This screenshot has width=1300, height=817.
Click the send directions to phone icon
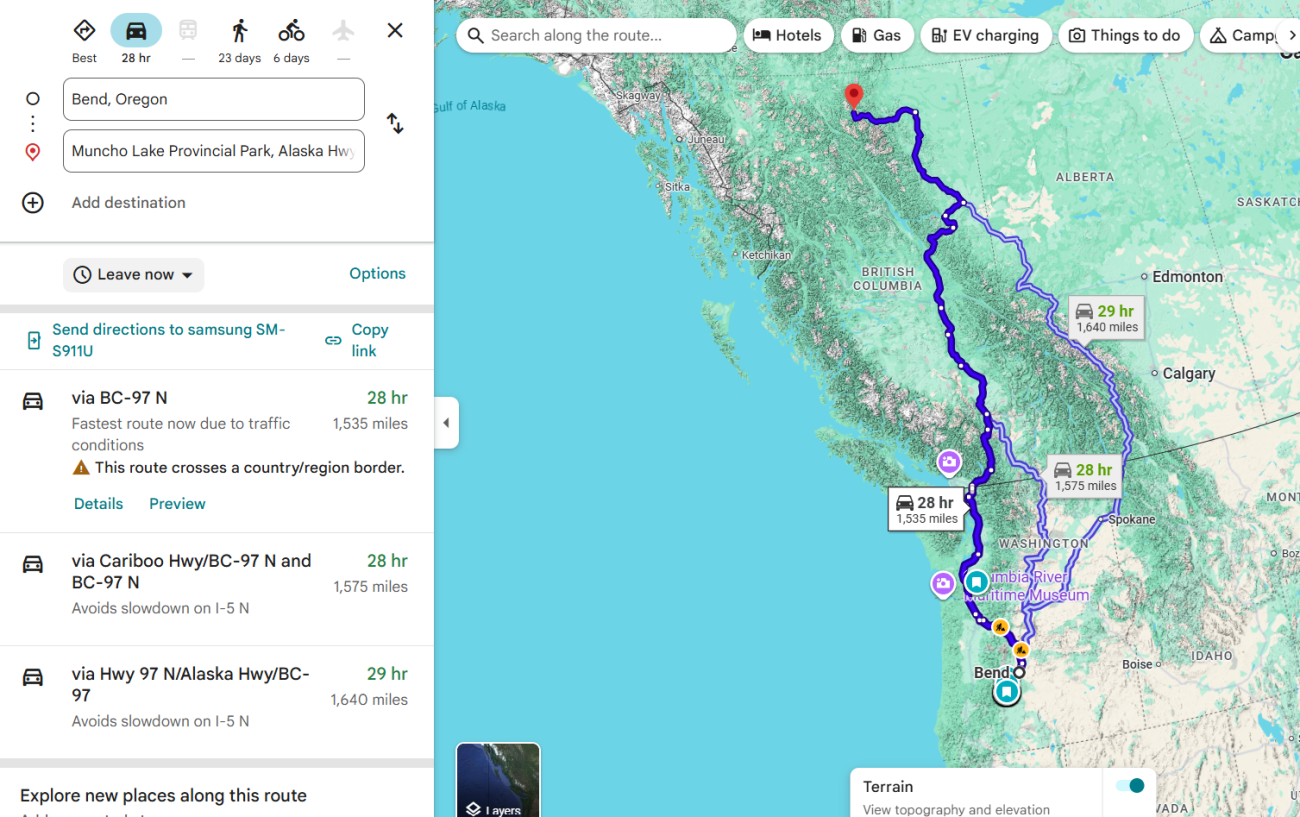click(34, 341)
